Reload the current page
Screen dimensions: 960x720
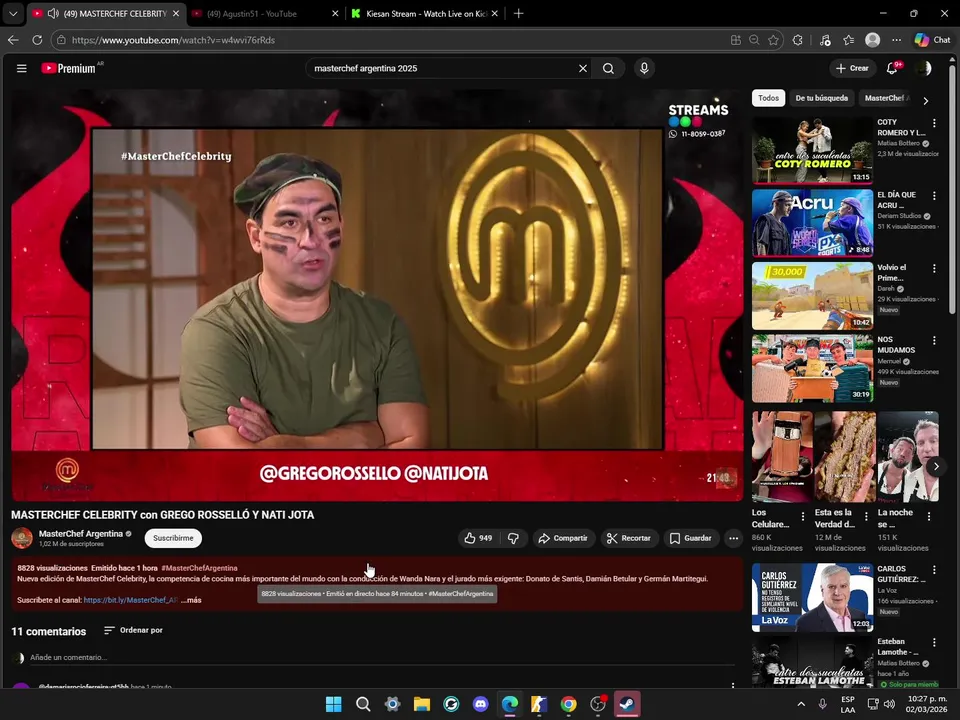pyautogui.click(x=37, y=40)
